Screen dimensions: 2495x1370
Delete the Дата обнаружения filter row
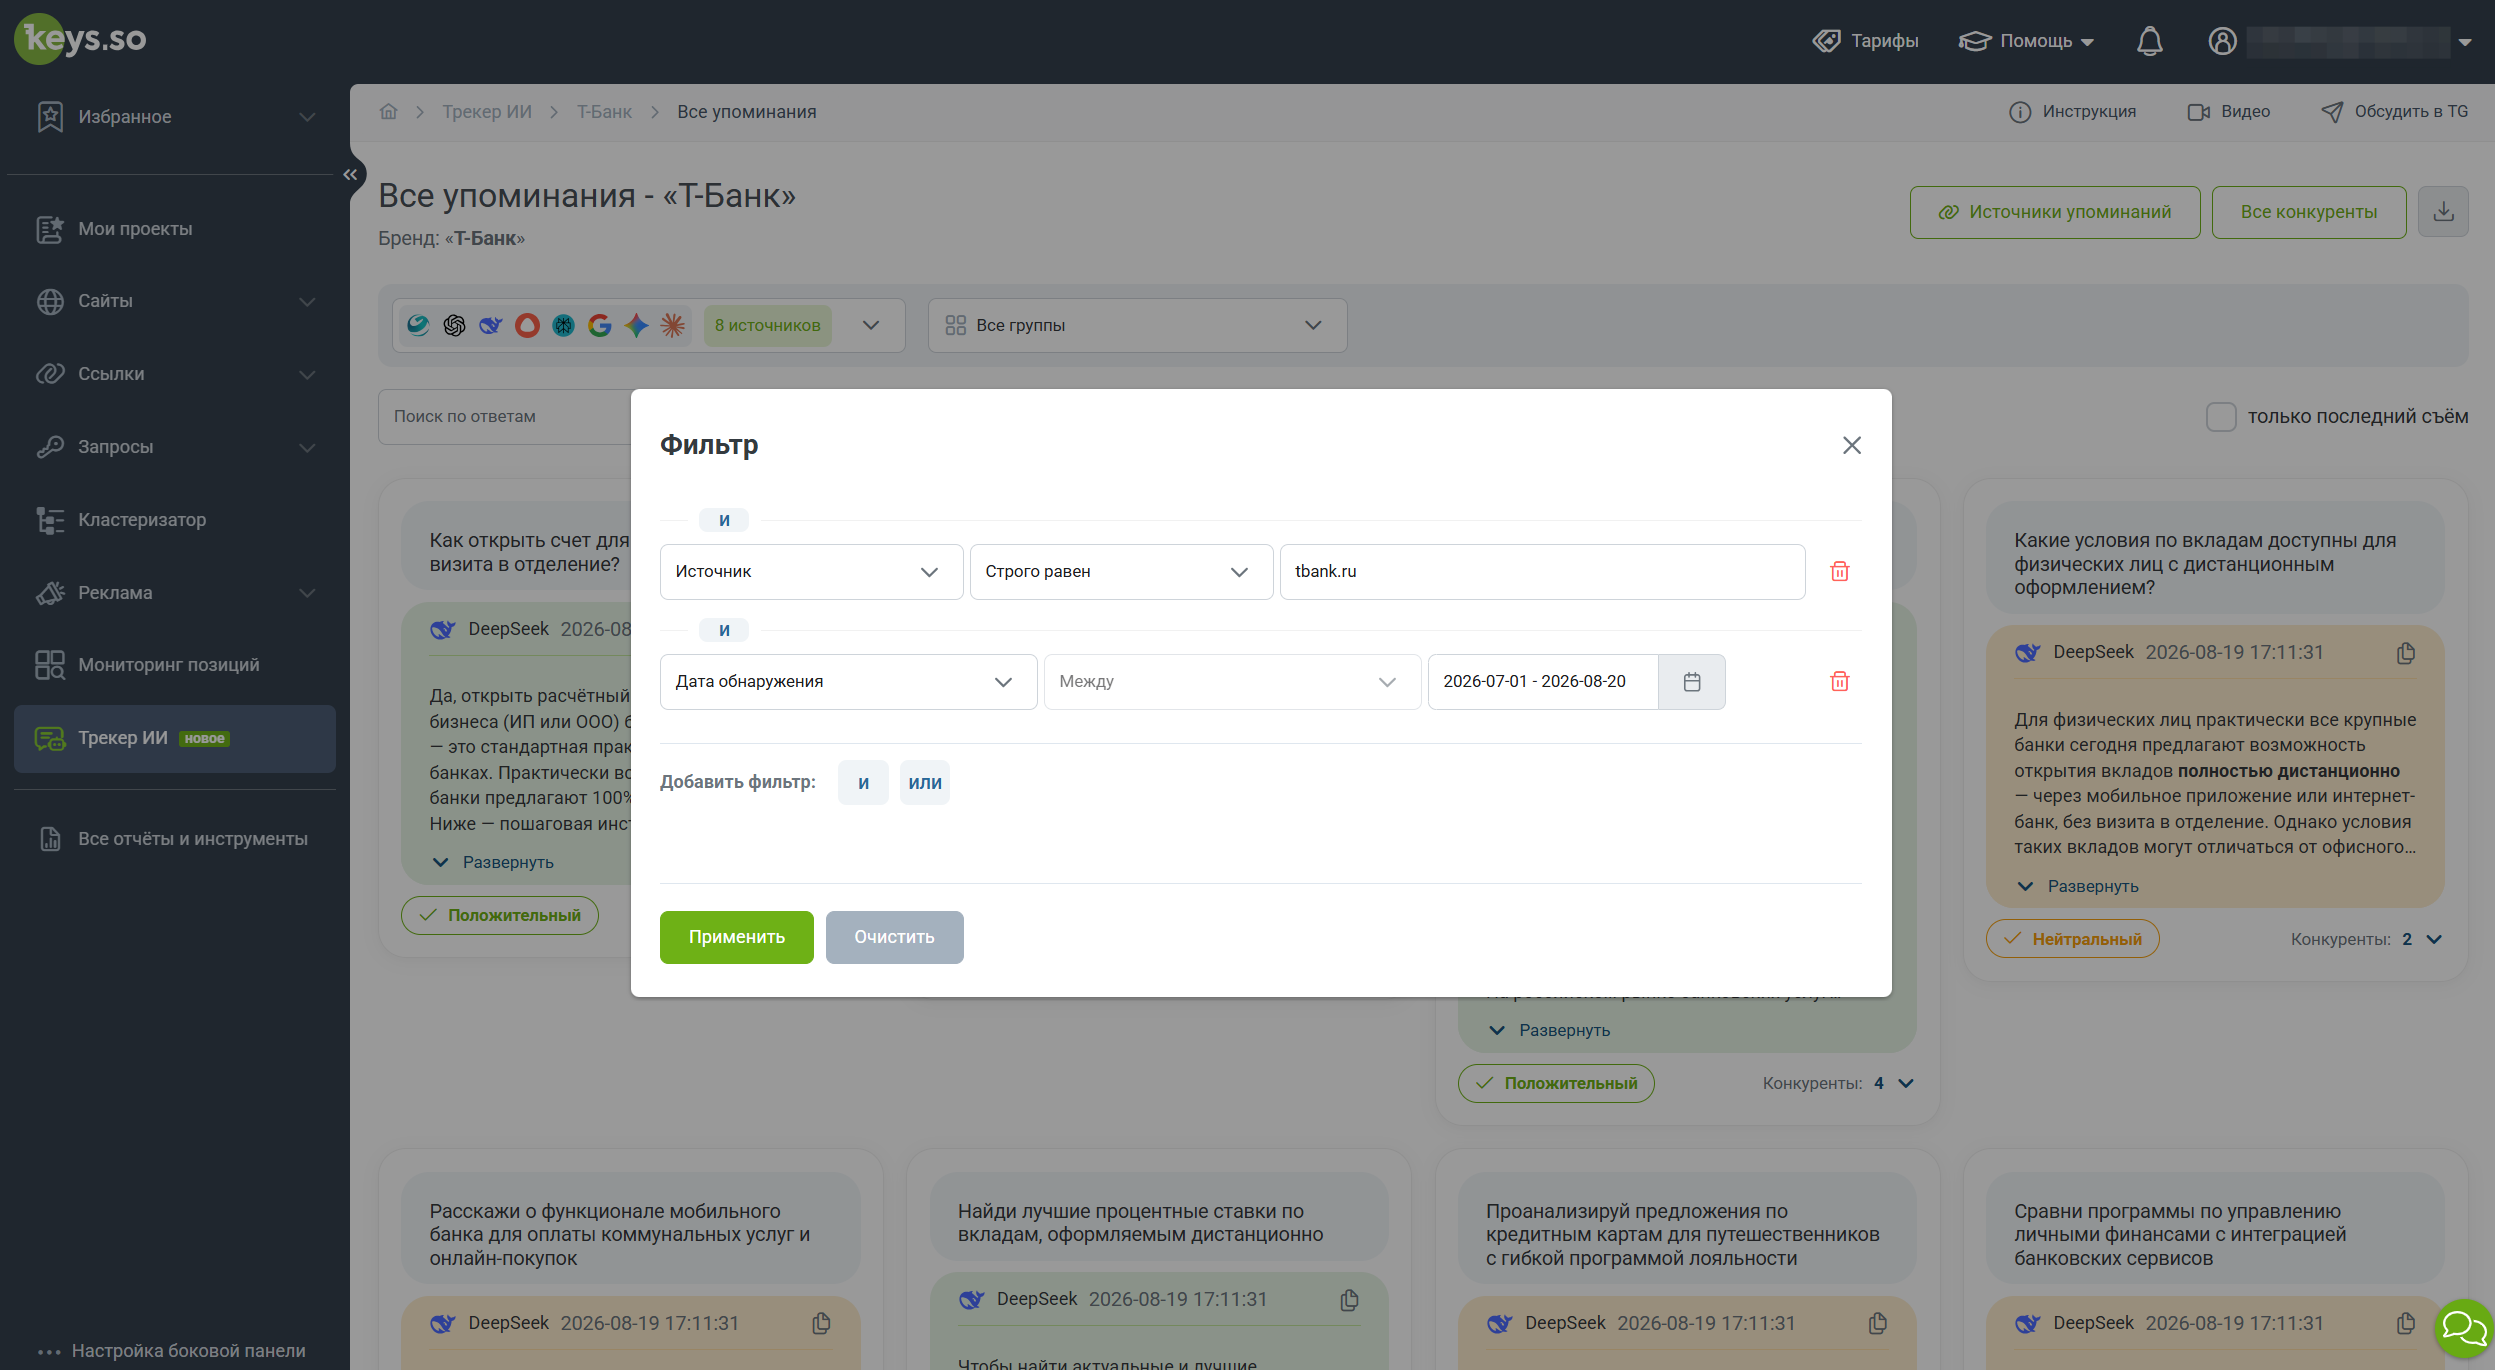tap(1839, 681)
